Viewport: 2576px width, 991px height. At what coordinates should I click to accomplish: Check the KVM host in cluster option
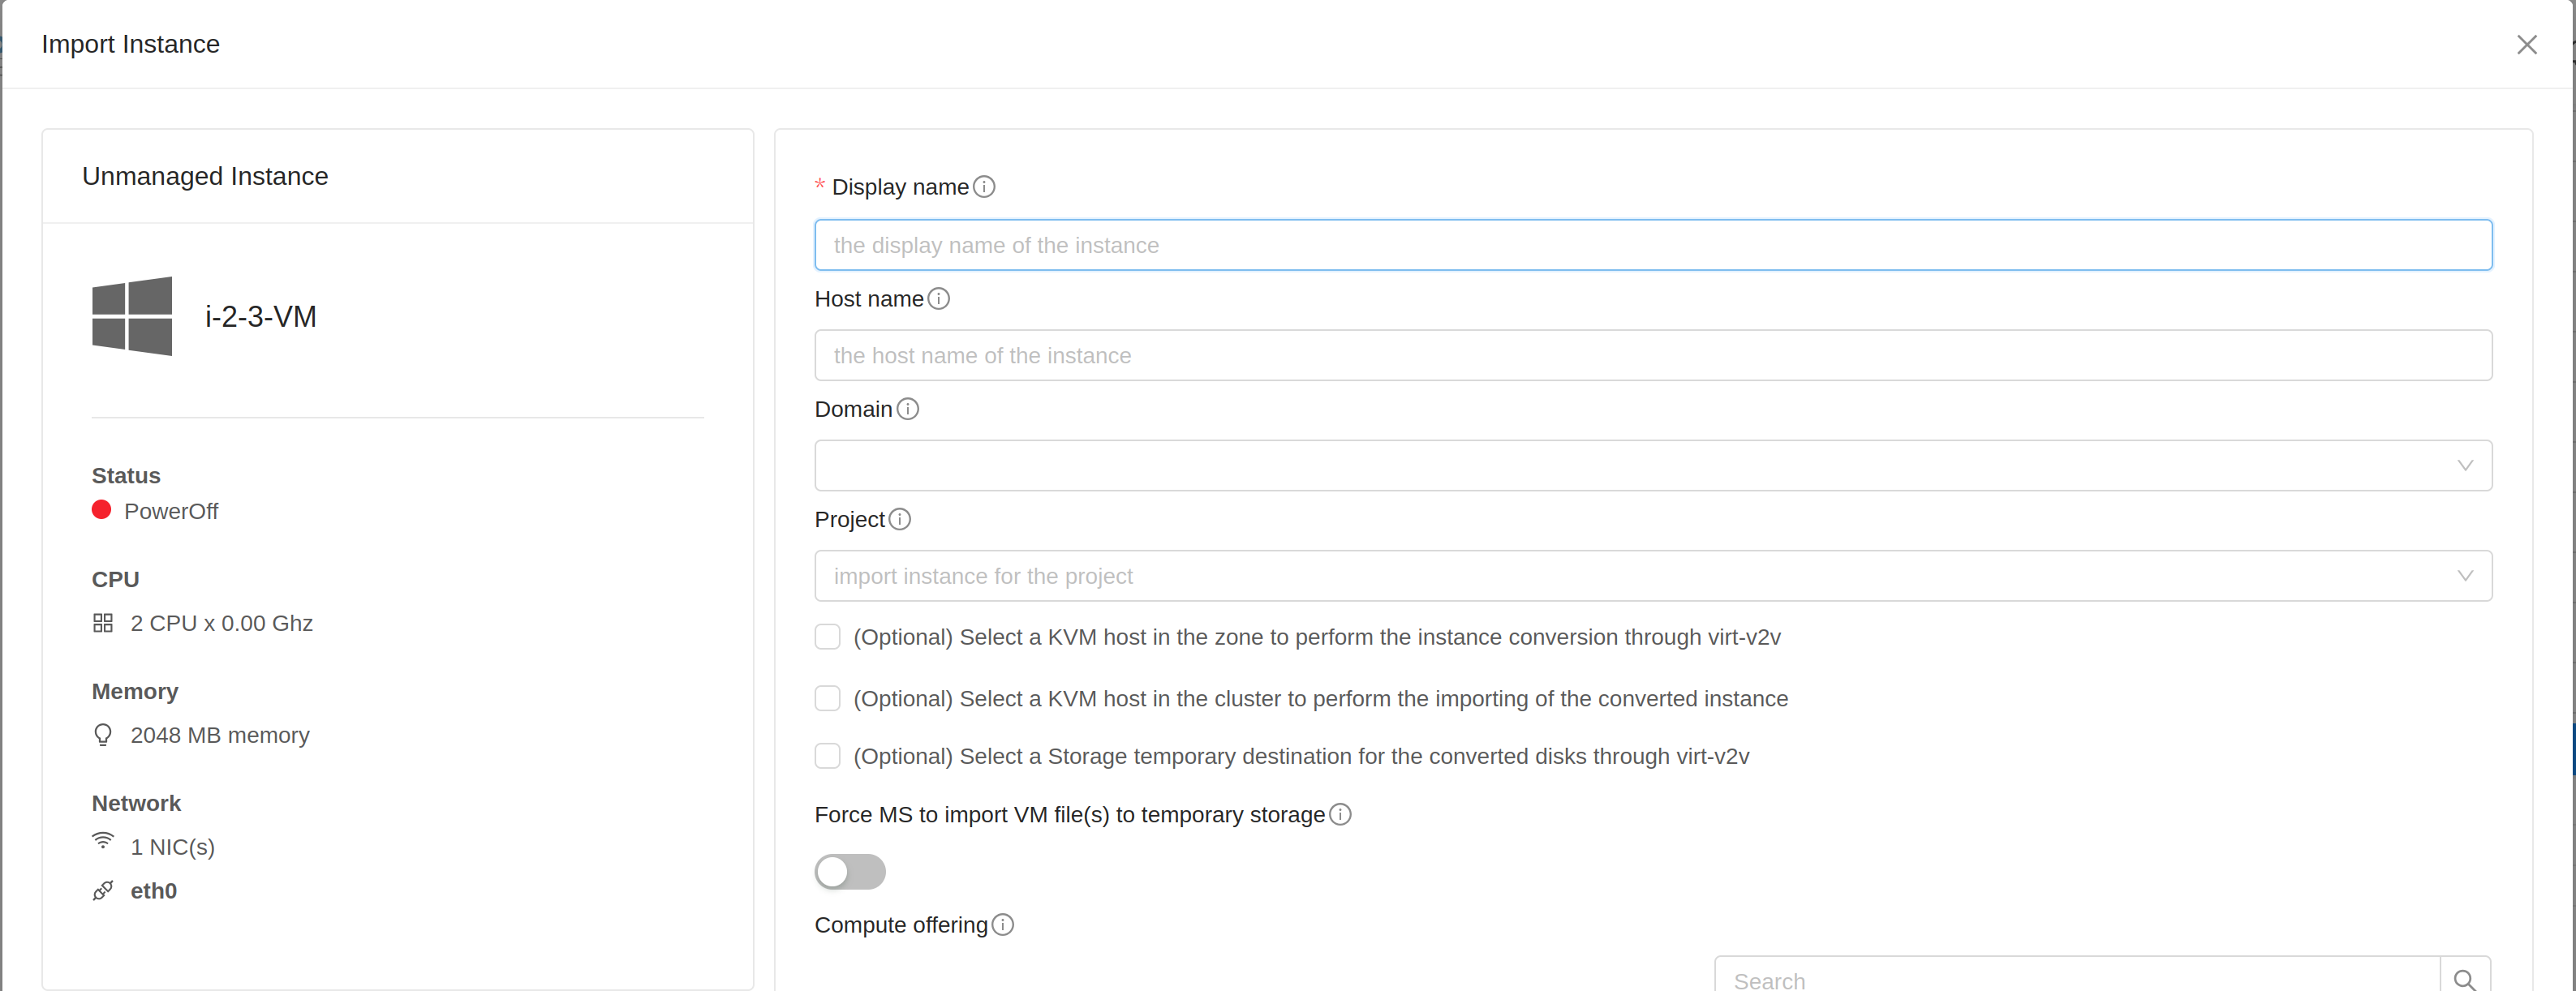[x=827, y=698]
